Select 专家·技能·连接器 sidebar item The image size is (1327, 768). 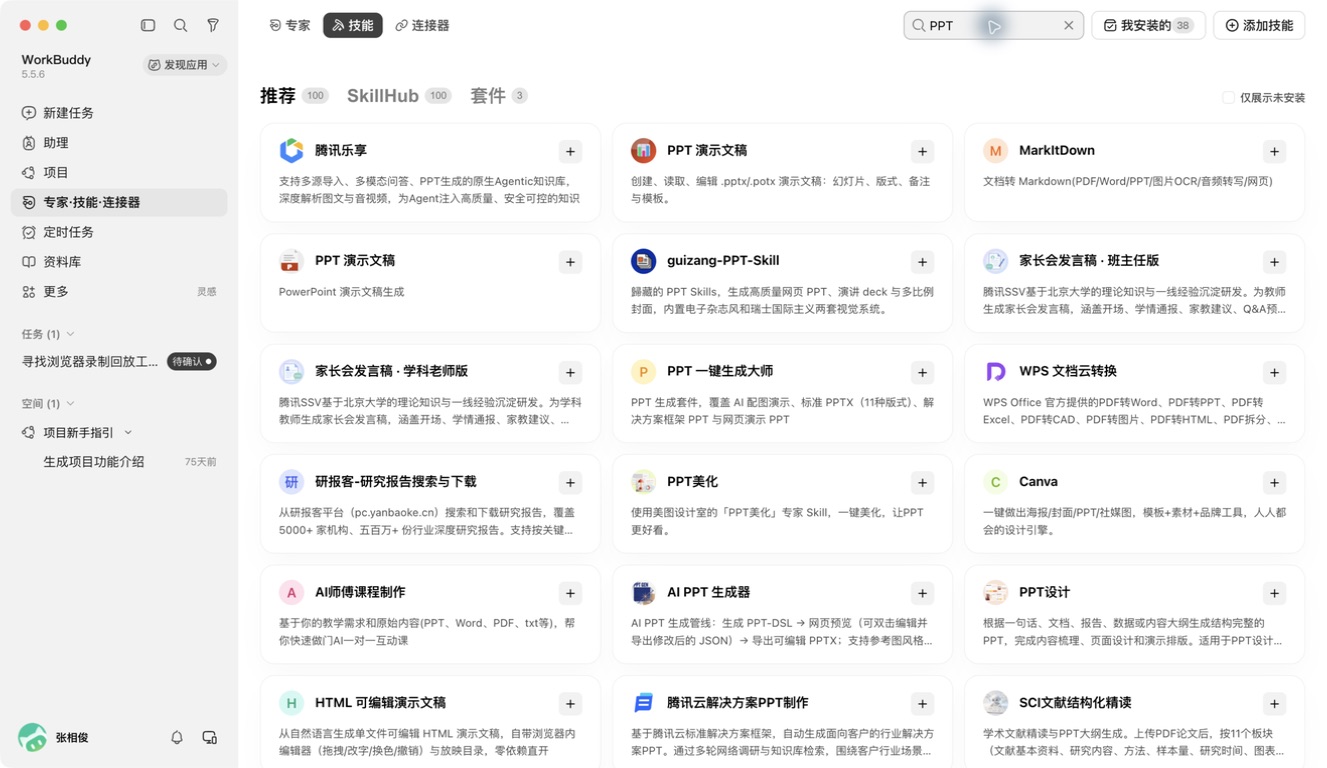tap(119, 202)
